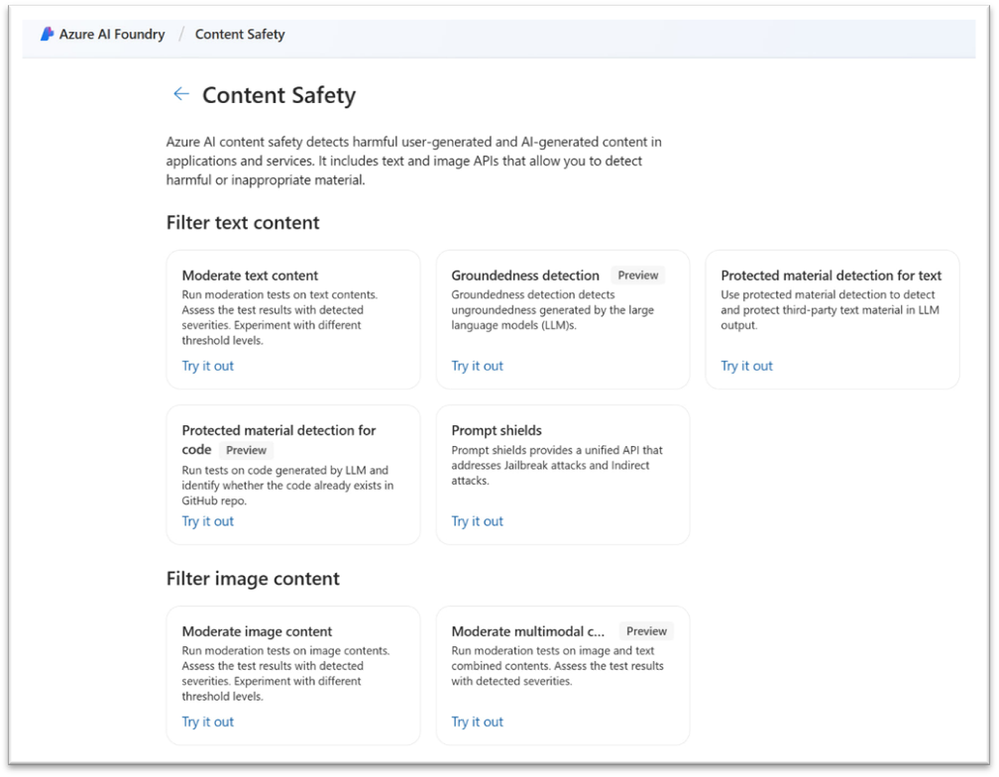Image resolution: width=999 pixels, height=777 pixels.
Task: Click Protected material detection for text title
Action: (x=831, y=276)
